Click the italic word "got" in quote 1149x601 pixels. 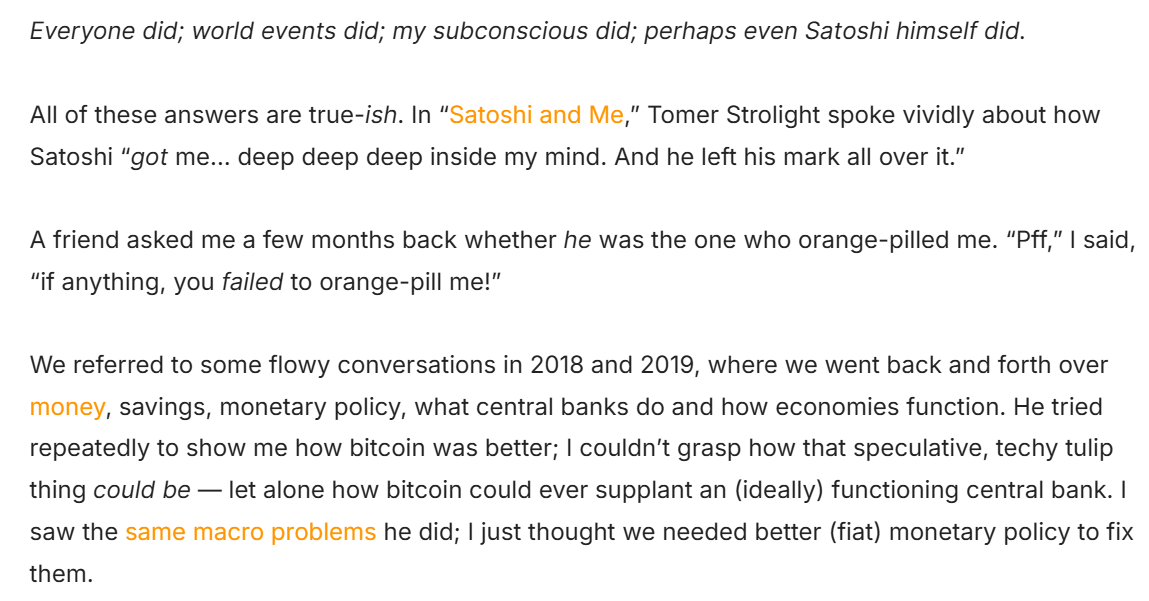(x=149, y=158)
